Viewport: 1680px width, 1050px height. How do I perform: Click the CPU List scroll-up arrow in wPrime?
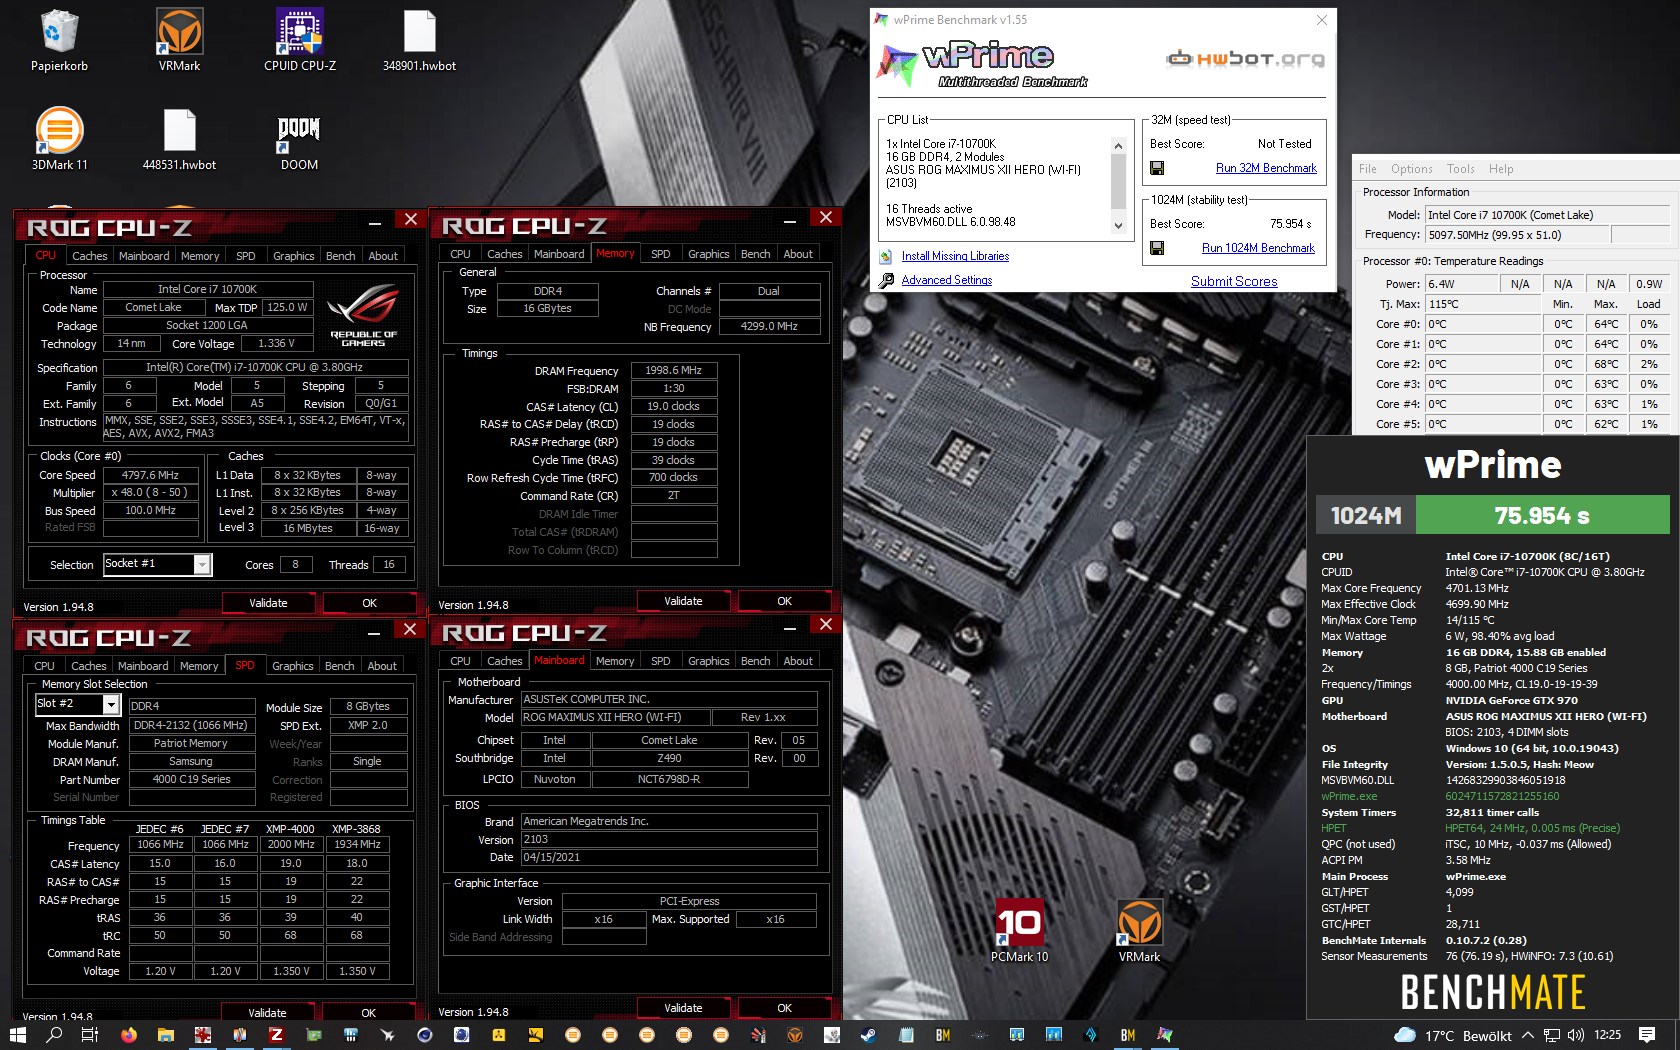(1118, 145)
